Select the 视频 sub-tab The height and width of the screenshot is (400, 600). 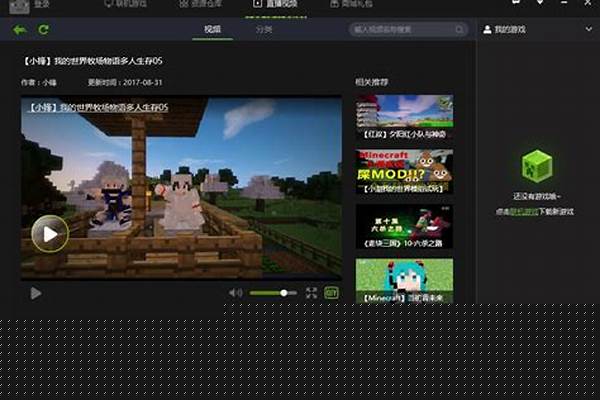(212, 29)
